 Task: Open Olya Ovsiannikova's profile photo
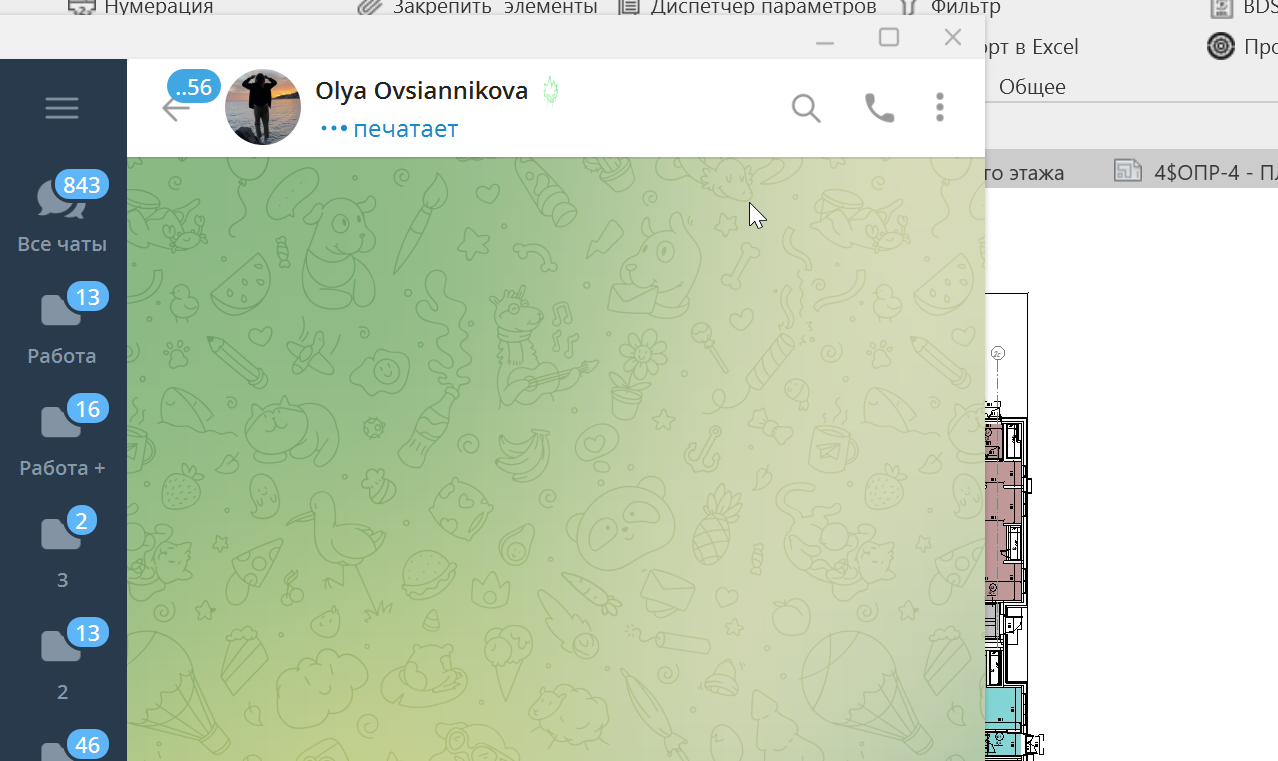click(x=263, y=107)
